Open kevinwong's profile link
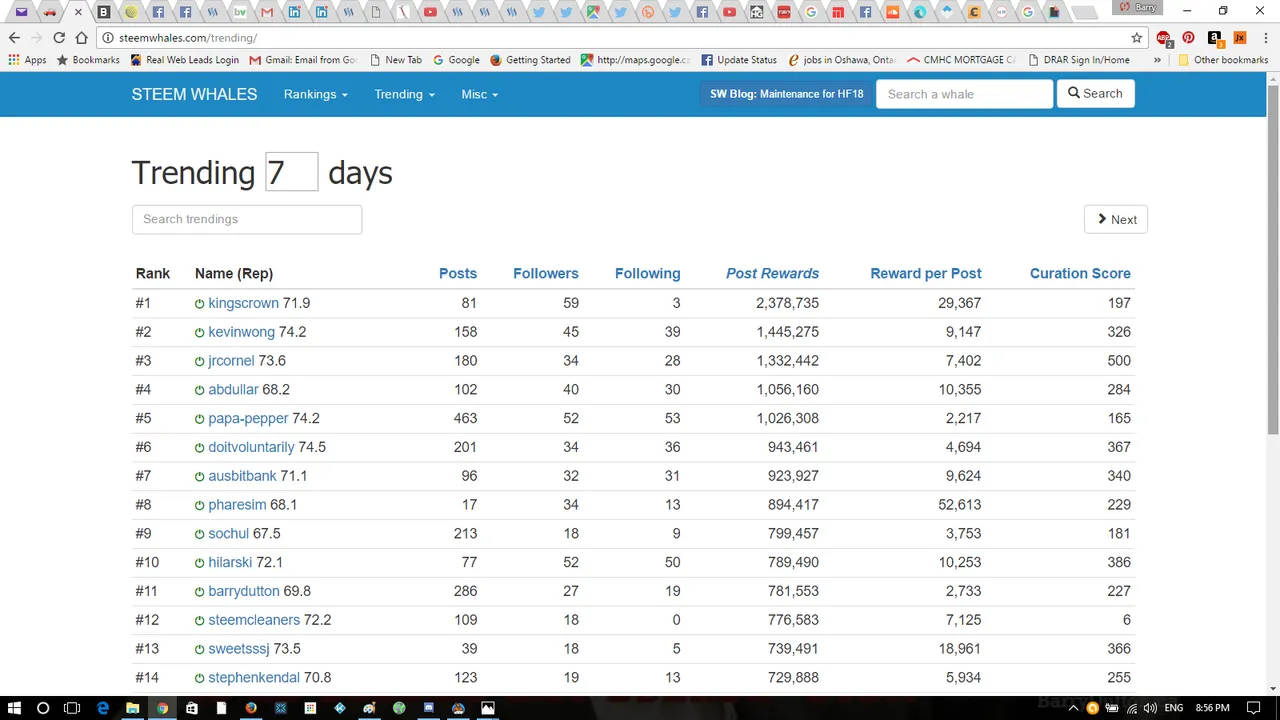1280x720 pixels. (x=241, y=332)
